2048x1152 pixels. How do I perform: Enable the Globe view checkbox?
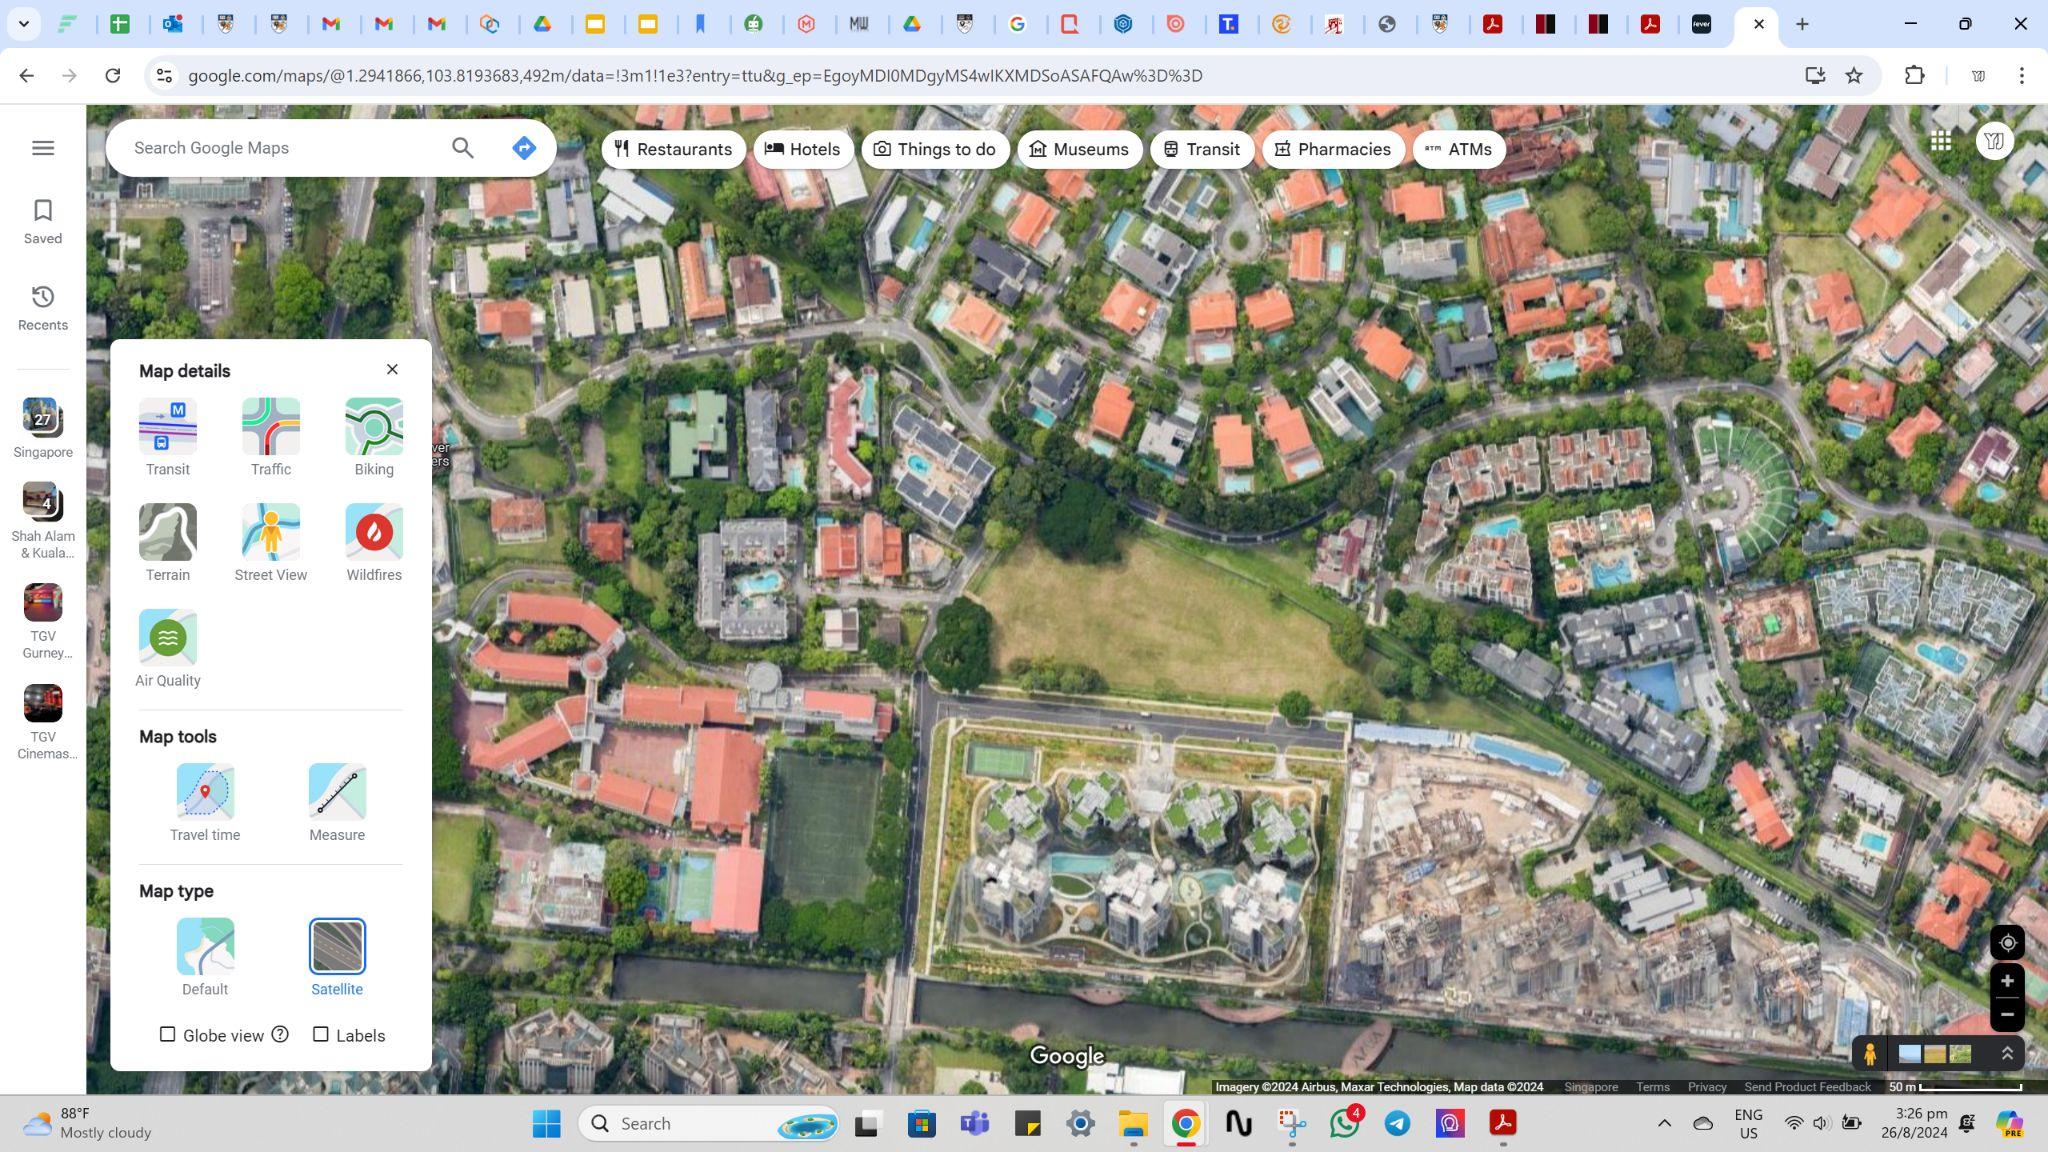[168, 1035]
